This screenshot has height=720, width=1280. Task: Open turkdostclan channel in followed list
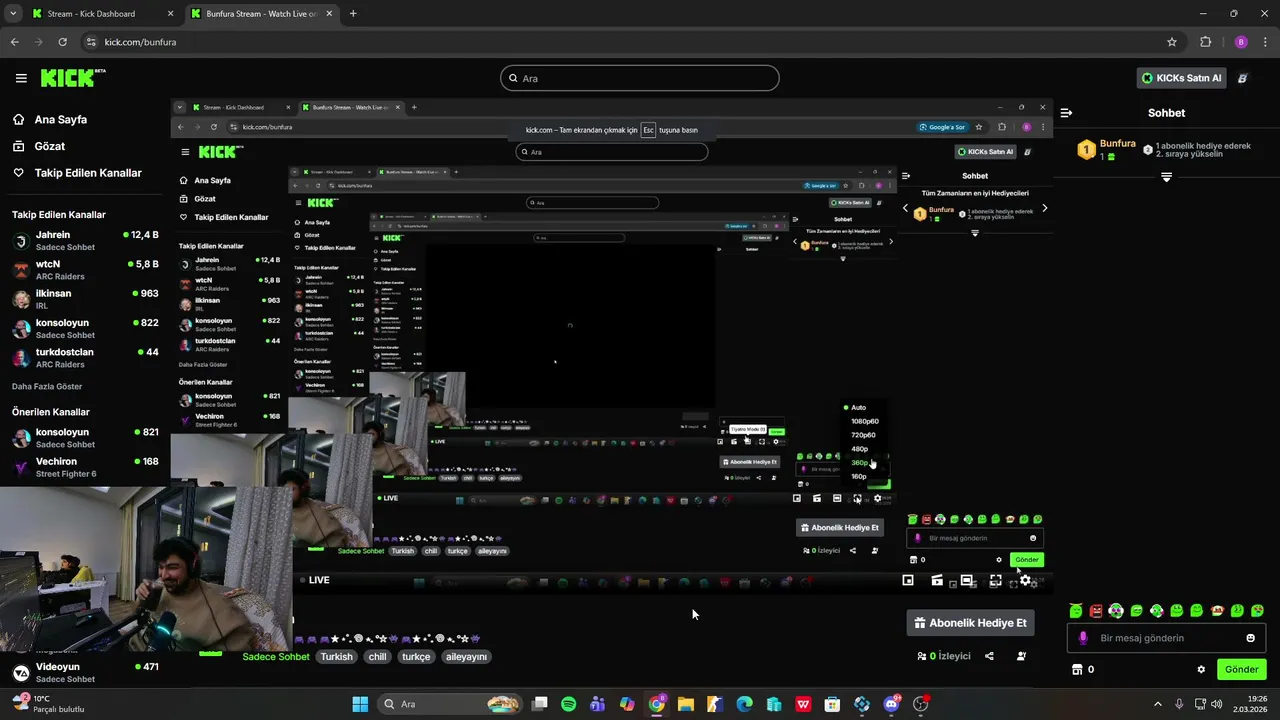(x=85, y=358)
